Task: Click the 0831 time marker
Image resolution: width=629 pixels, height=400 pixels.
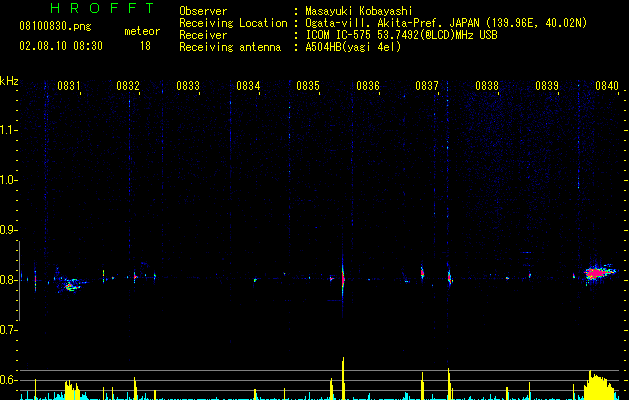Action: [x=69, y=86]
